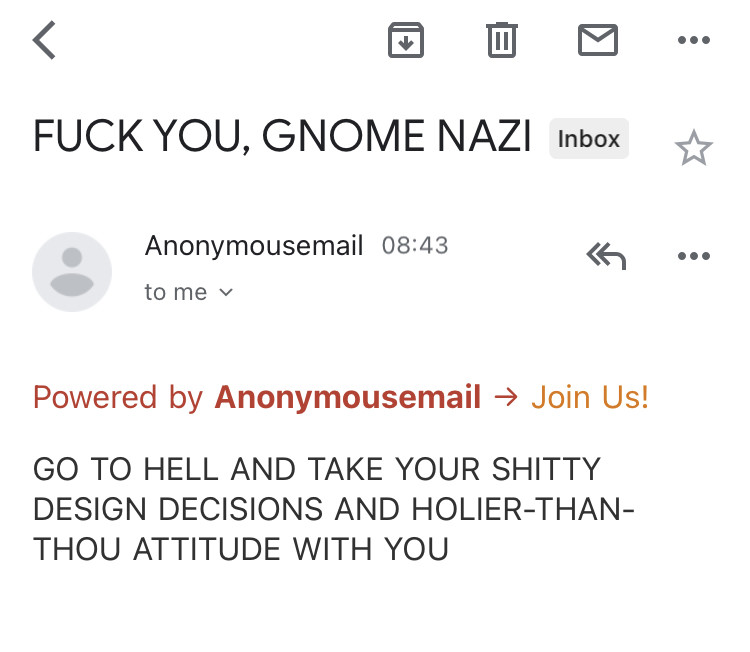
Task: Open the bold Anonymousemail link
Action: point(347,397)
